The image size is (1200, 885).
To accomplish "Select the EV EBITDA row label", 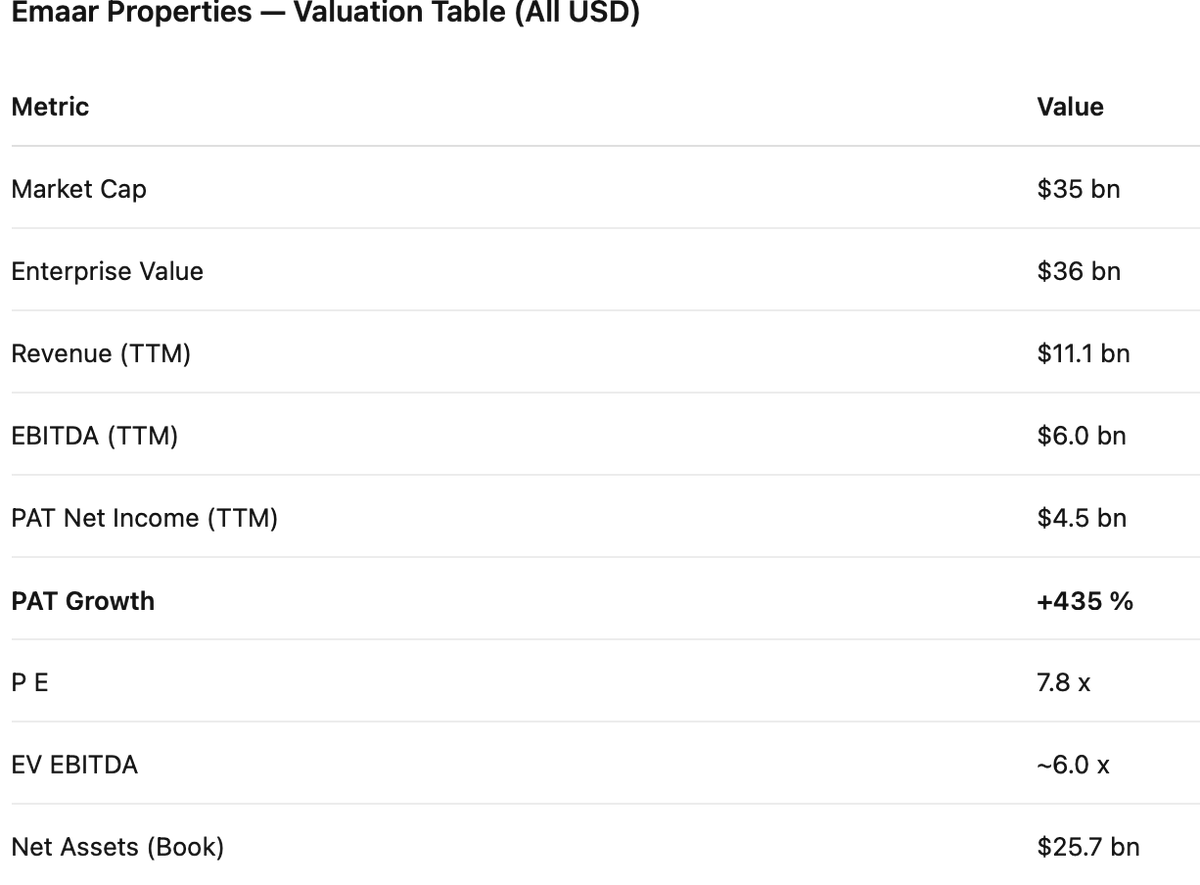I will tap(75, 765).
